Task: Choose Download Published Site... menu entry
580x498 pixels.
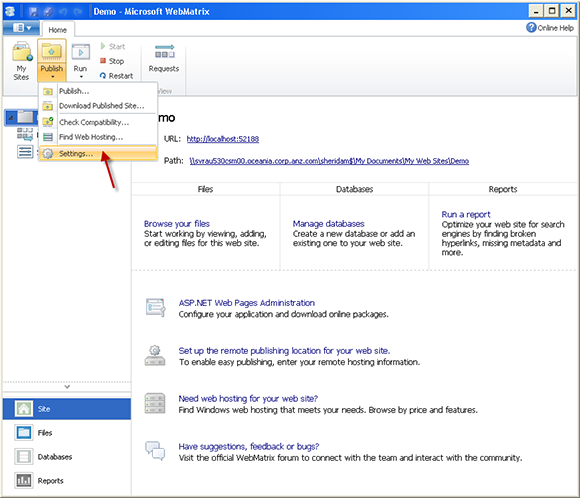Action: (x=98, y=106)
